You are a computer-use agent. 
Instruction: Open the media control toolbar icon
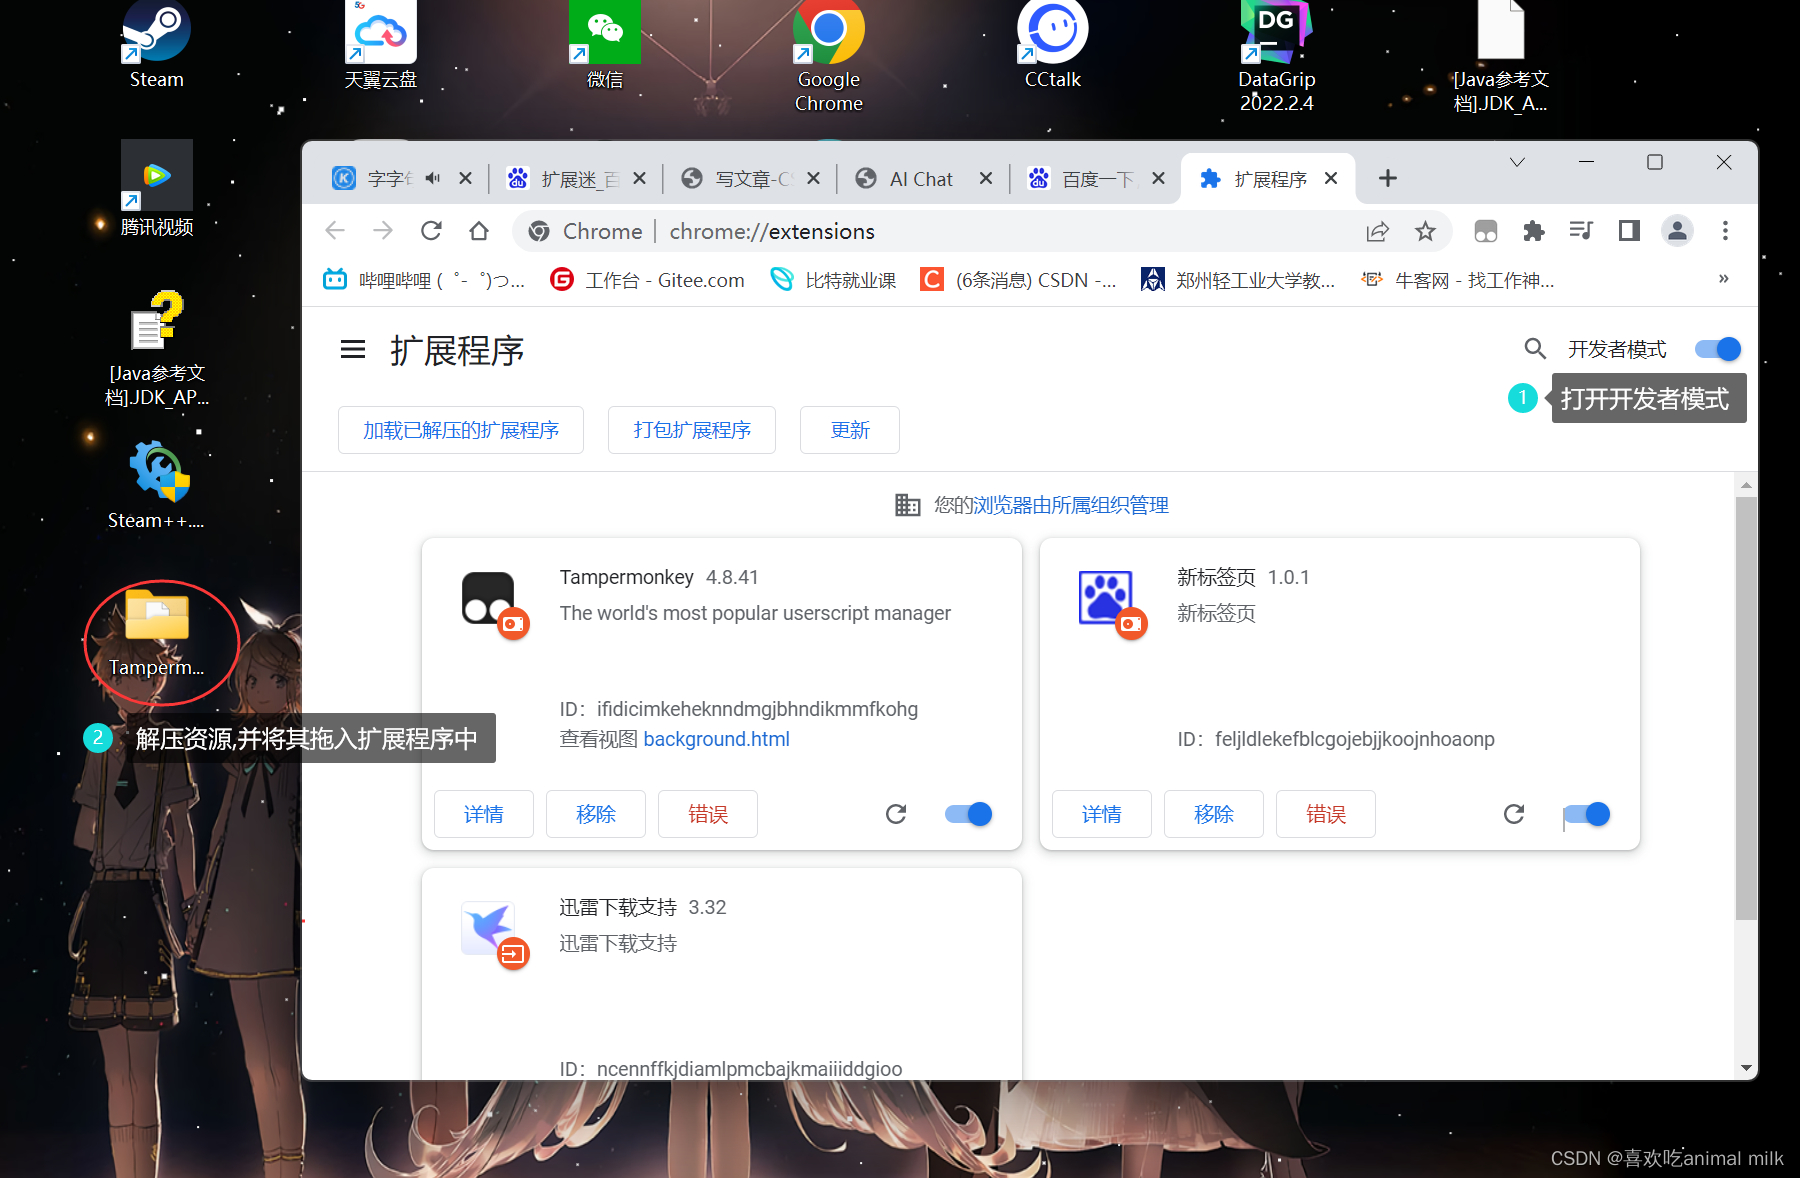tap(1581, 231)
